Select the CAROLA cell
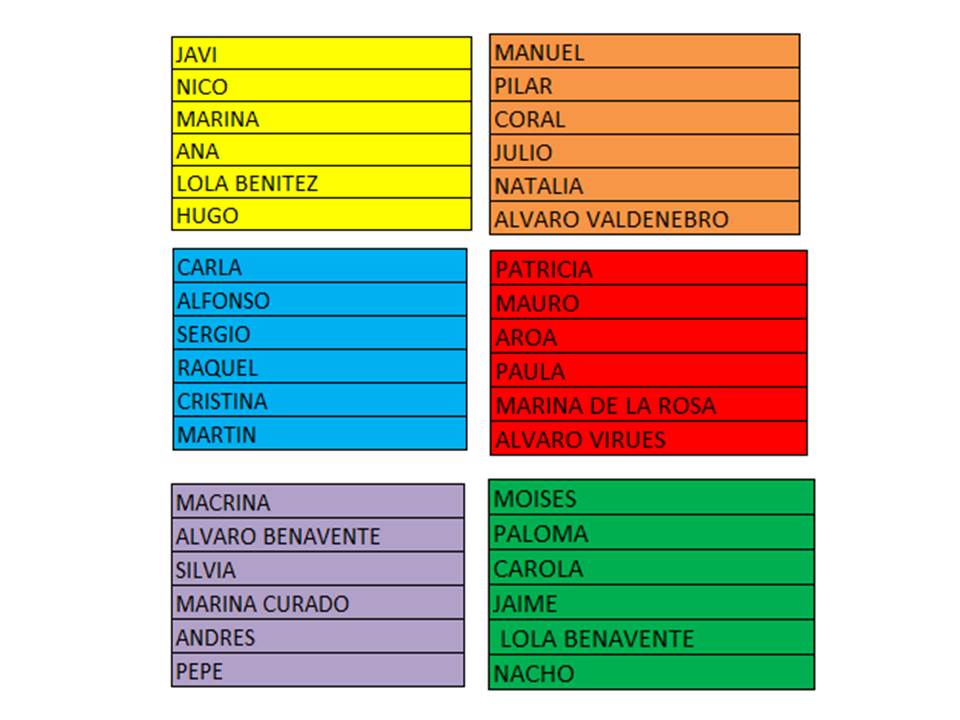 (651, 568)
